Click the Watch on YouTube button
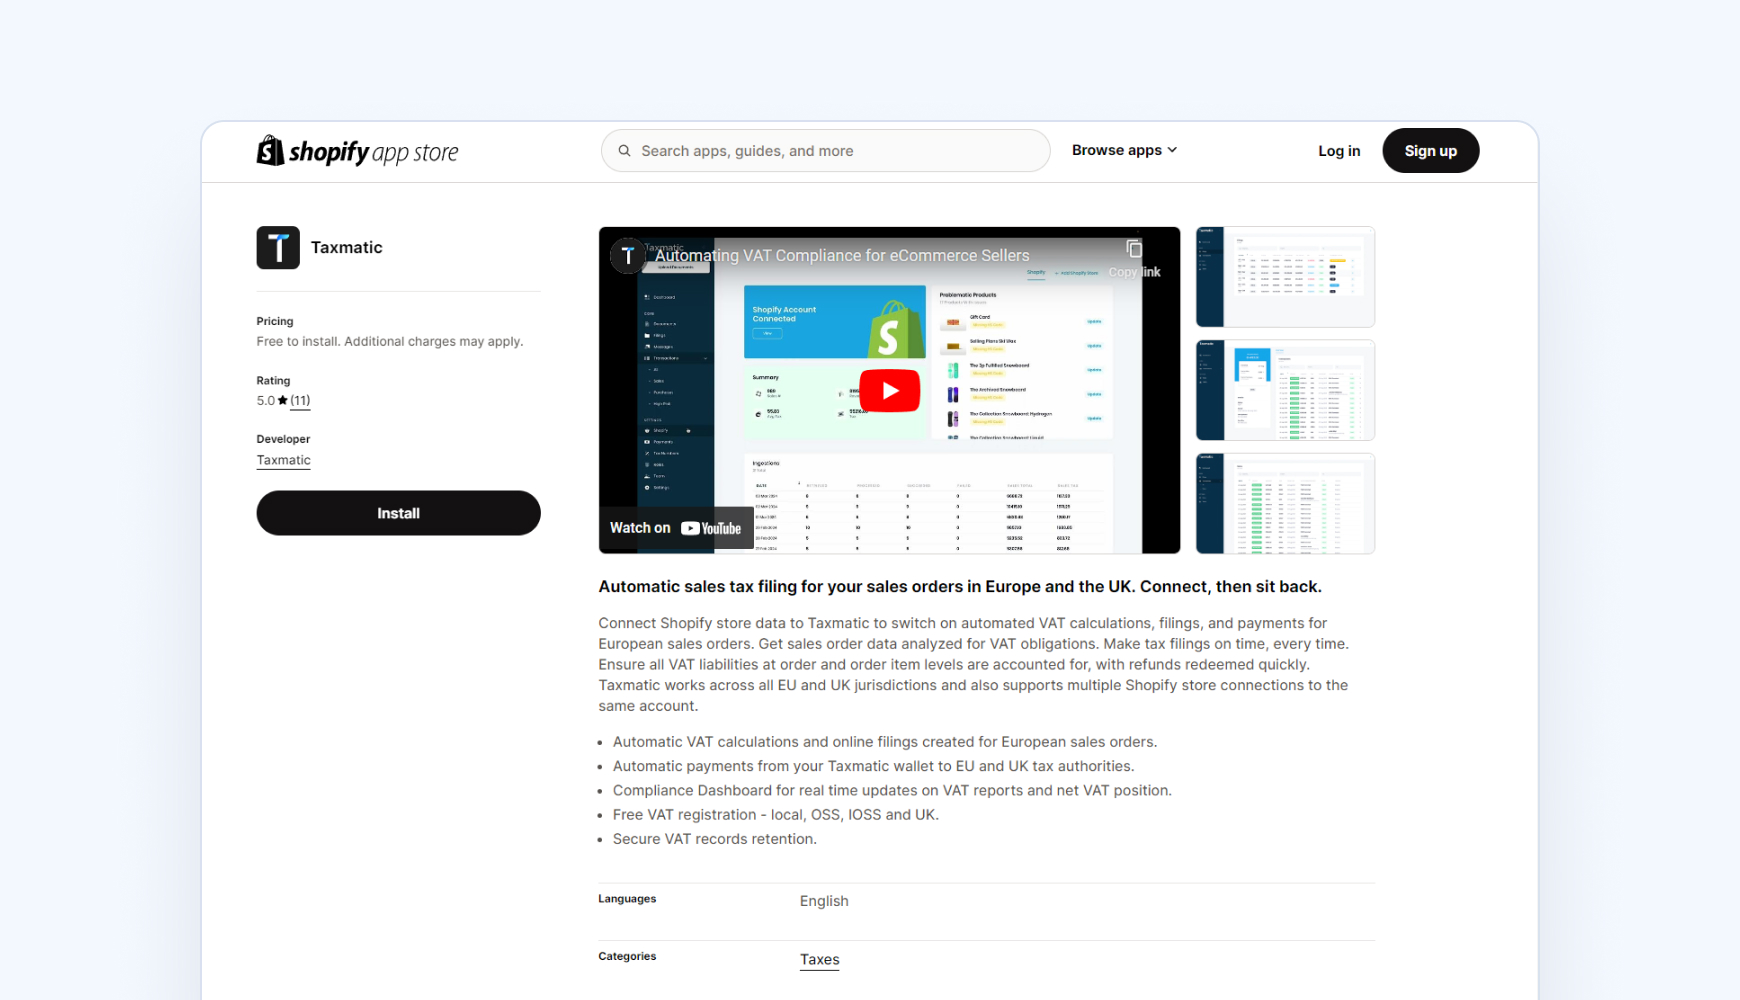The image size is (1740, 1000). pyautogui.click(x=676, y=528)
